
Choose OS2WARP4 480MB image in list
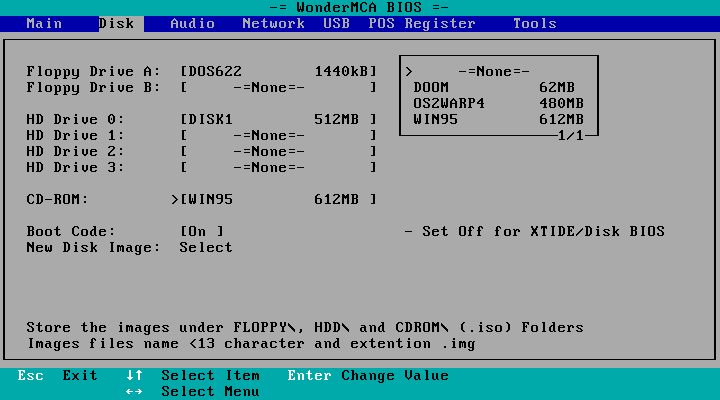498,103
